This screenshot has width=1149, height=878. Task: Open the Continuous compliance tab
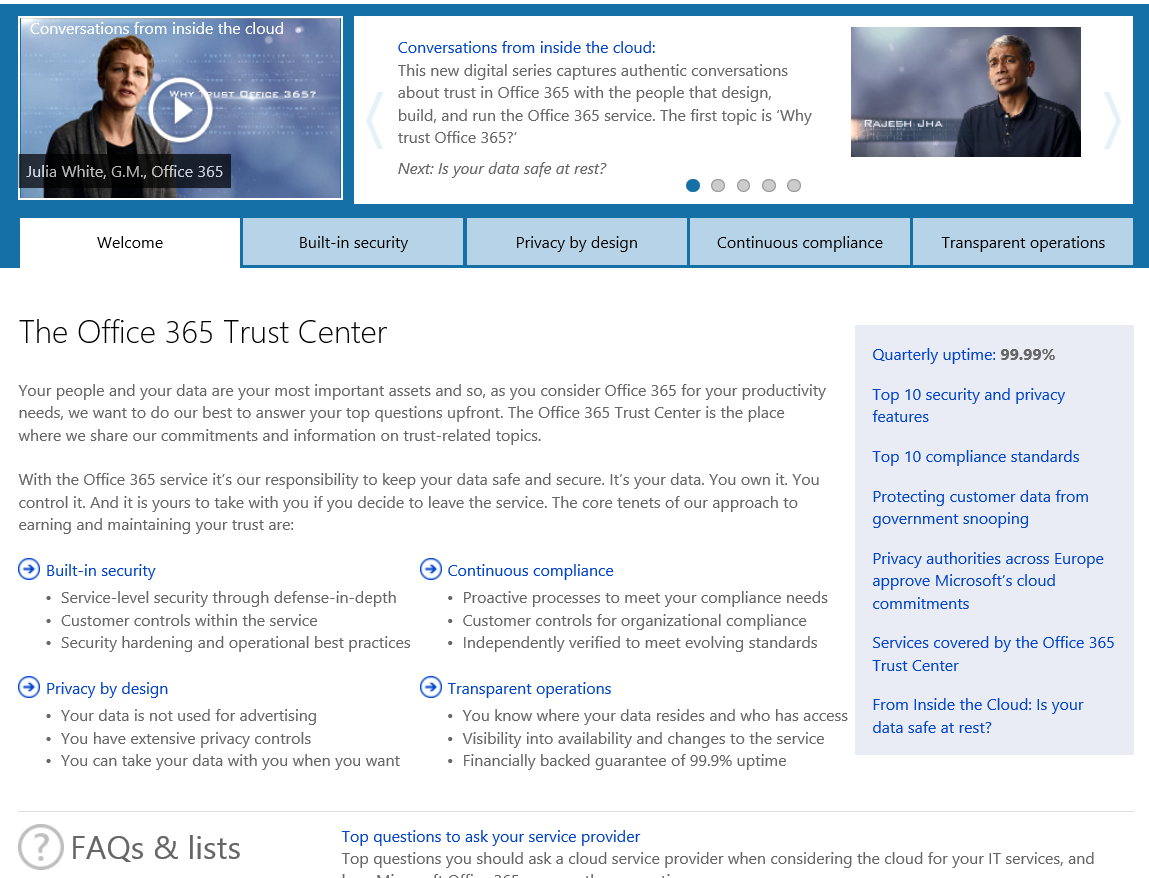[799, 243]
